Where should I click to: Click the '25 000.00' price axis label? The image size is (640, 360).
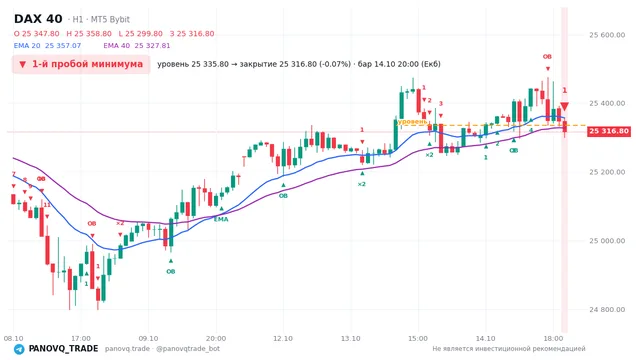[x=607, y=241]
